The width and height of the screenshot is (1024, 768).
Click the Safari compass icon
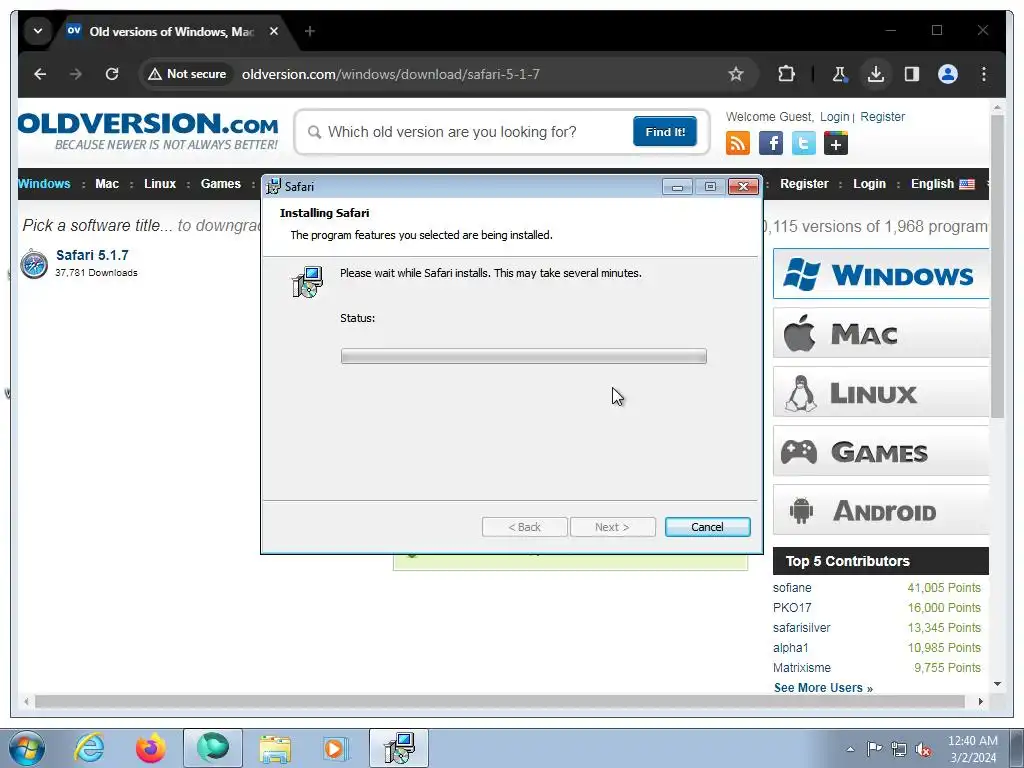pyautogui.click(x=34, y=264)
